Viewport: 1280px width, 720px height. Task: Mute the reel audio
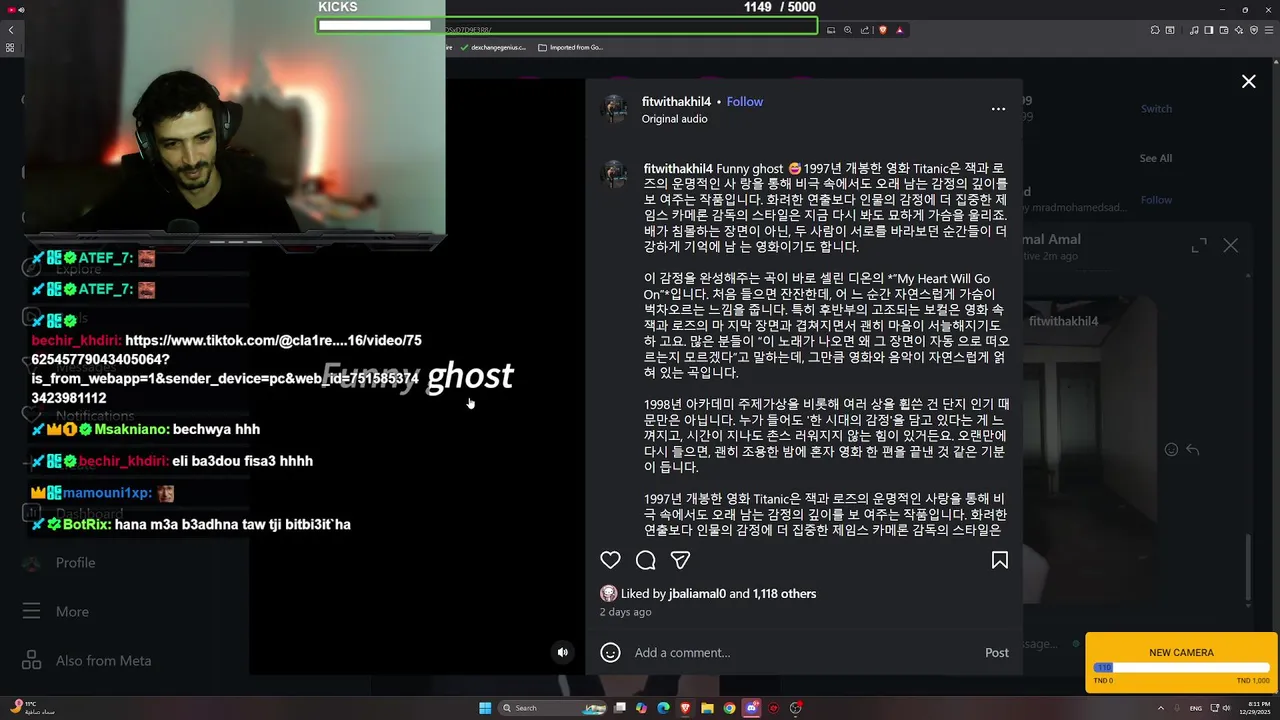click(563, 652)
